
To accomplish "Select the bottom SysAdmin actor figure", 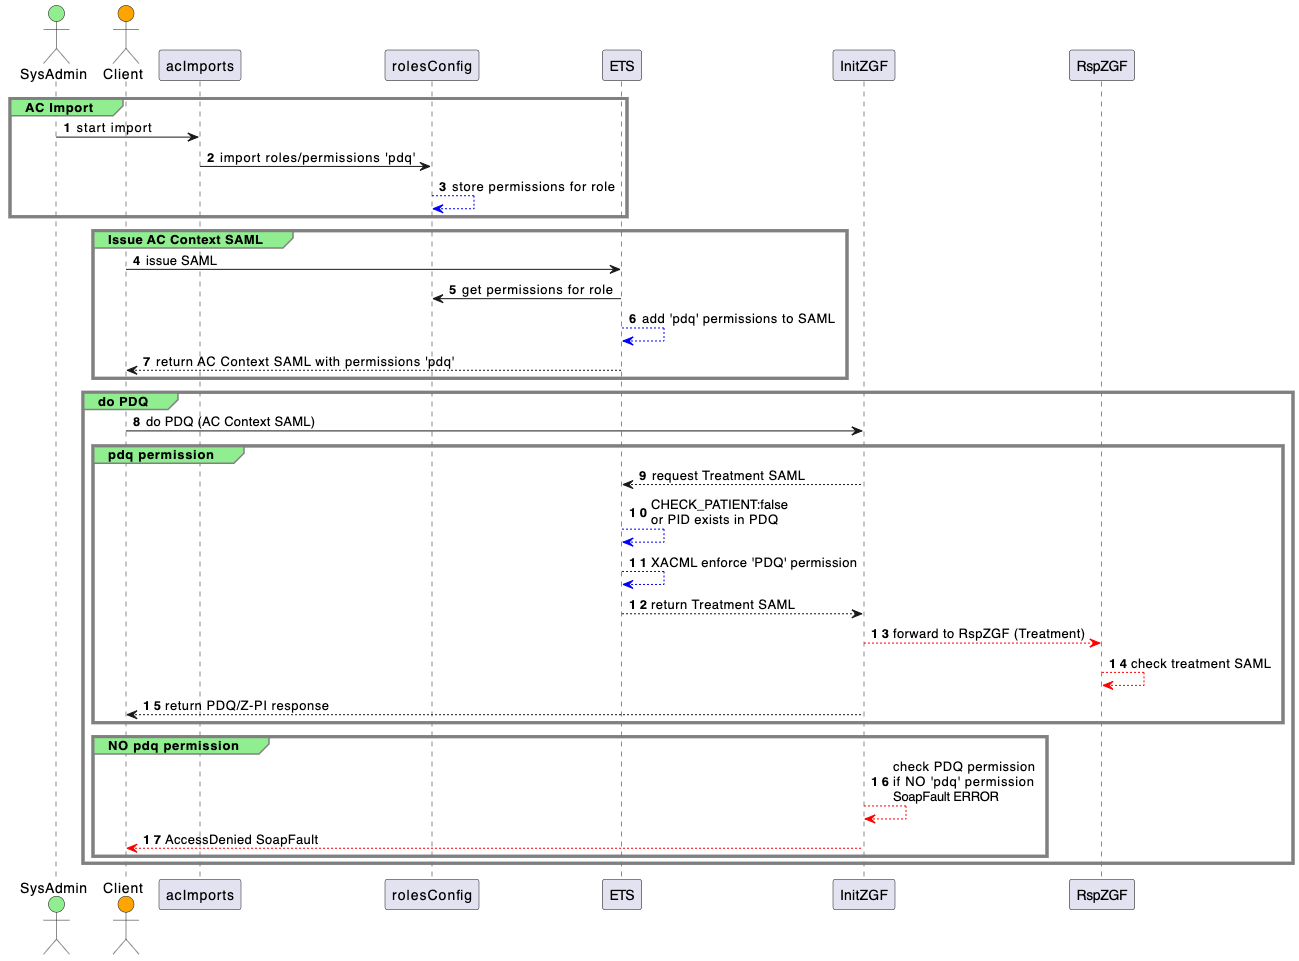I will coord(56,923).
